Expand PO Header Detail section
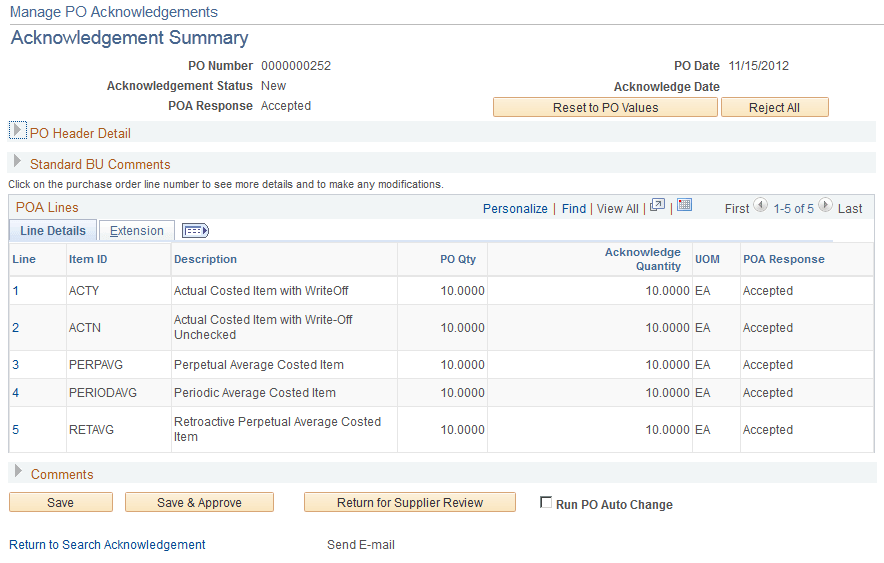Image resolution: width=884 pixels, height=563 pixels. [x=17, y=130]
